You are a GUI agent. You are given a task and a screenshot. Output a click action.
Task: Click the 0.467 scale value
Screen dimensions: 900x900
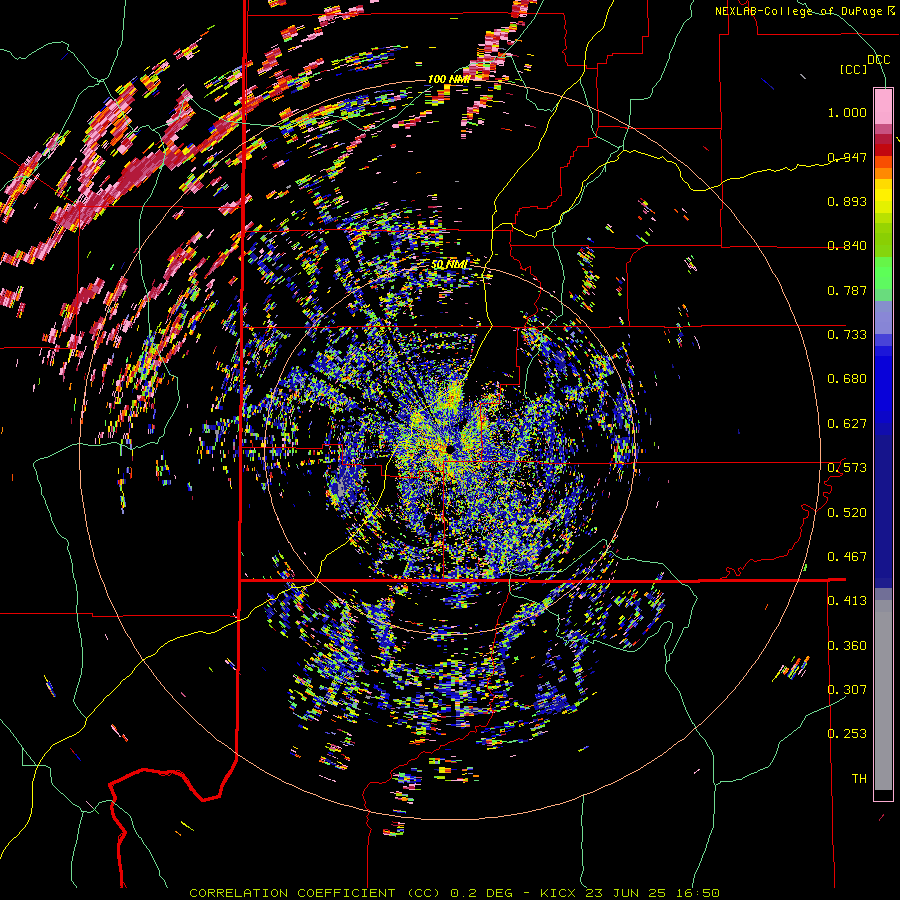pyautogui.click(x=847, y=556)
